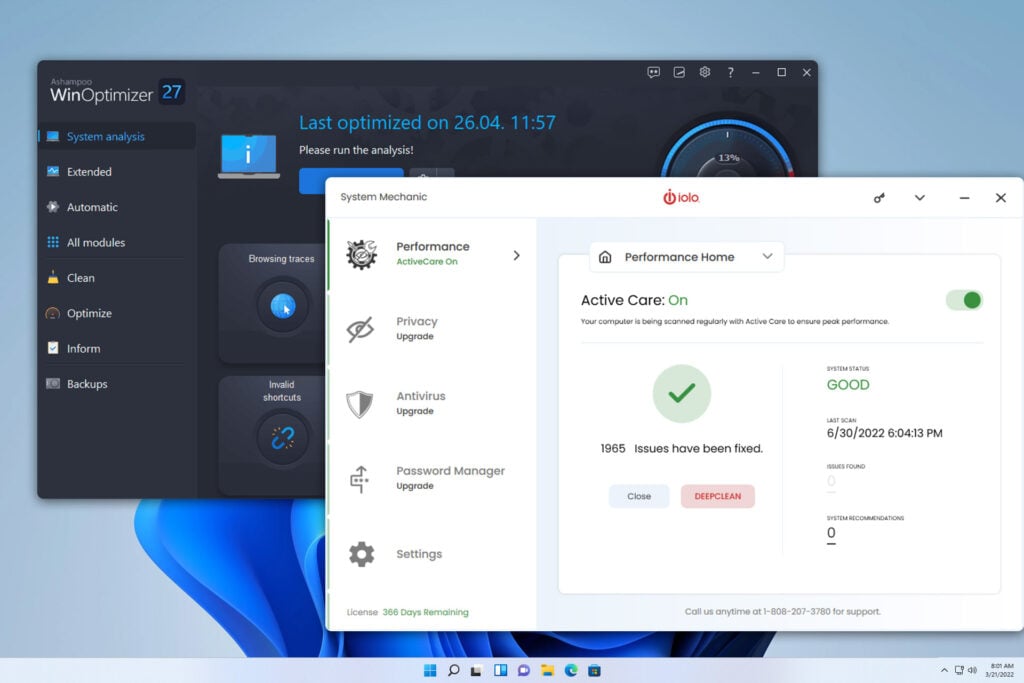1024x683 pixels.
Task: Open the feedback bubble icon in WinOptimizer titlebar
Action: coord(653,72)
